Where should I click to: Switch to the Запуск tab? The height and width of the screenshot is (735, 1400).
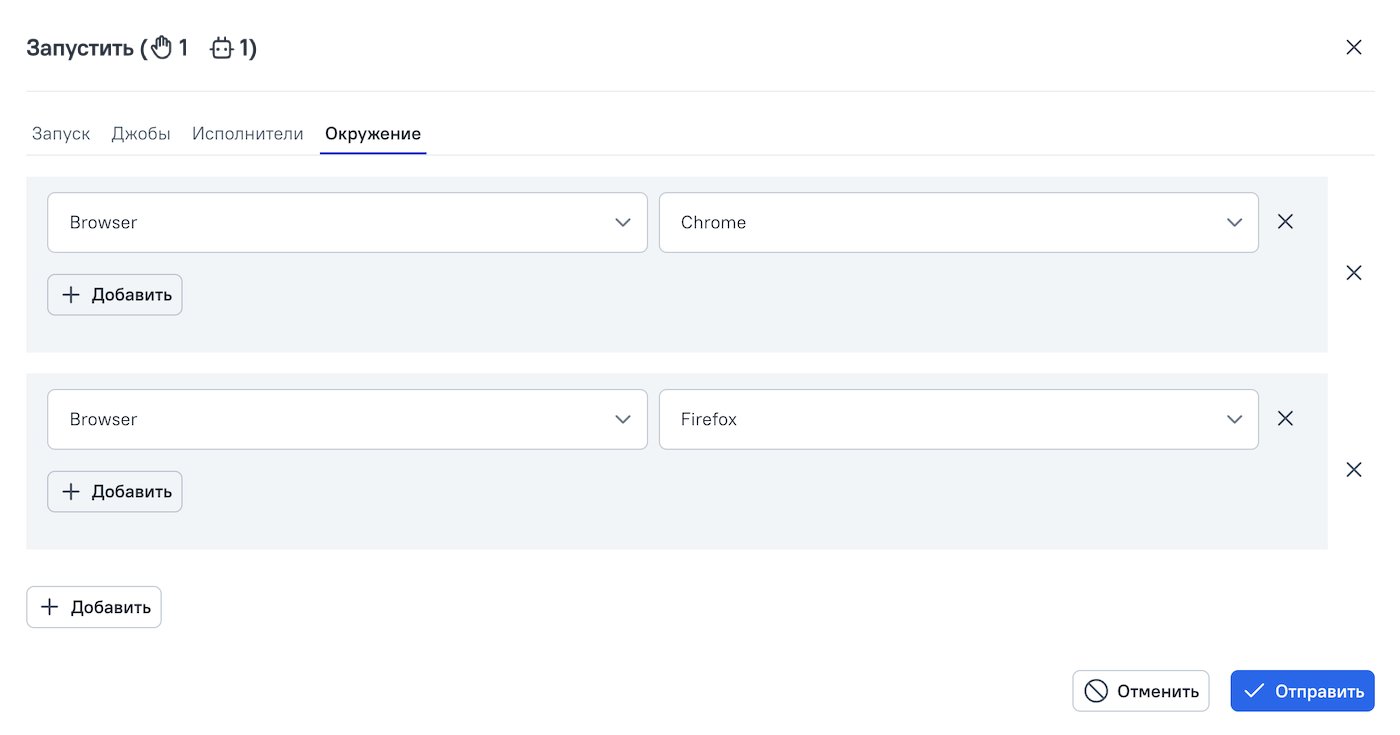[x=61, y=134]
